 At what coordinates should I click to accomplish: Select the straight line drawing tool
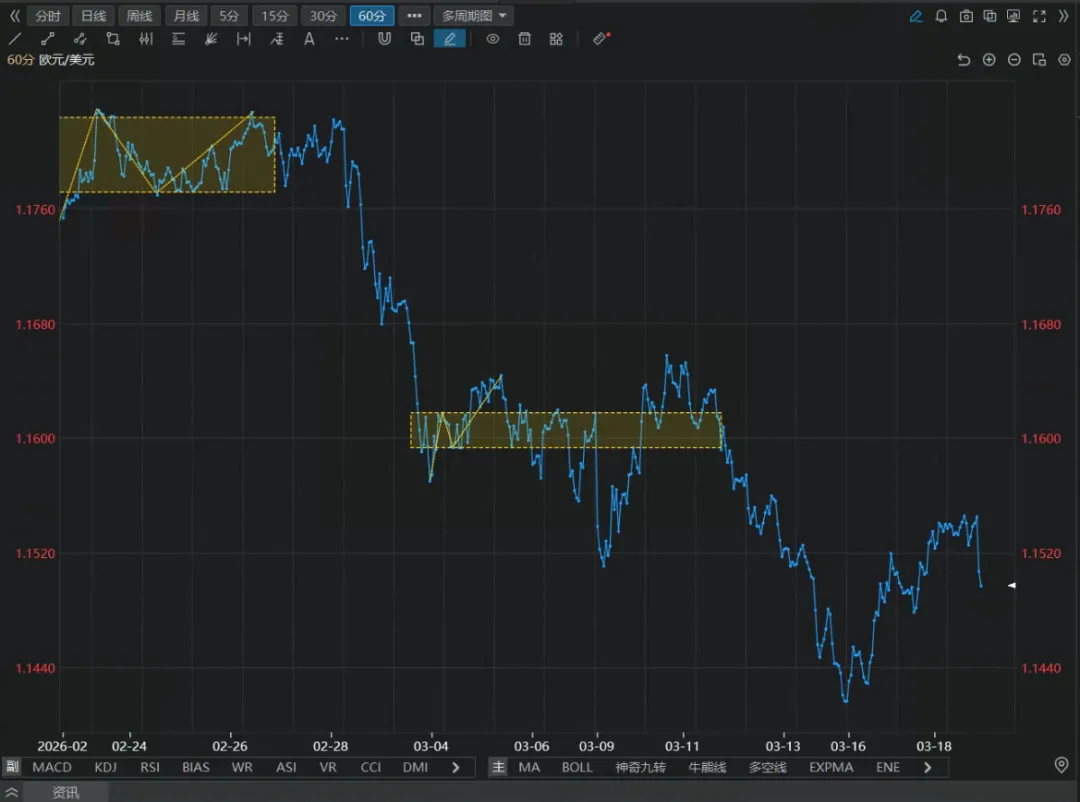15,39
